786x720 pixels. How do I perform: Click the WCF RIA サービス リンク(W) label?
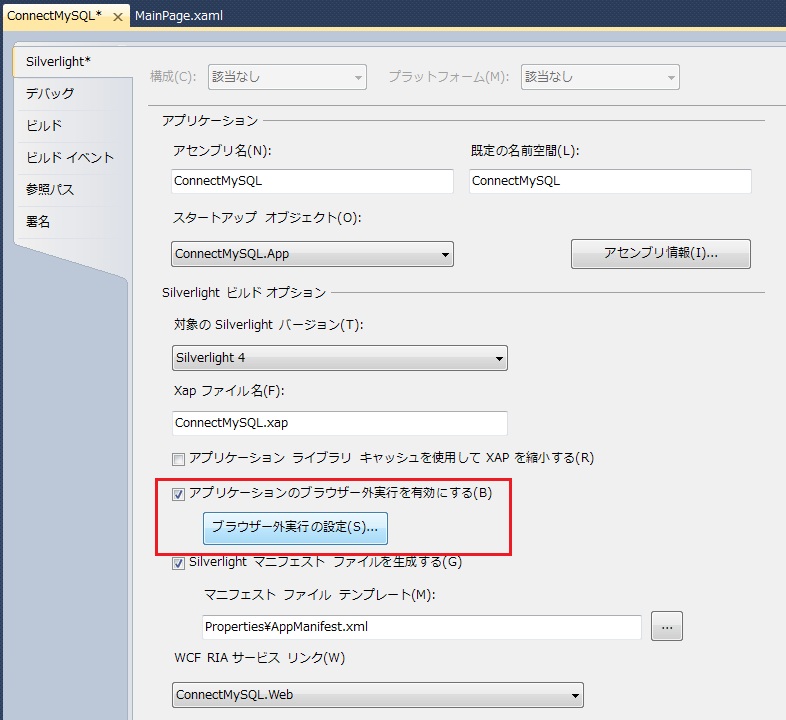[260, 658]
